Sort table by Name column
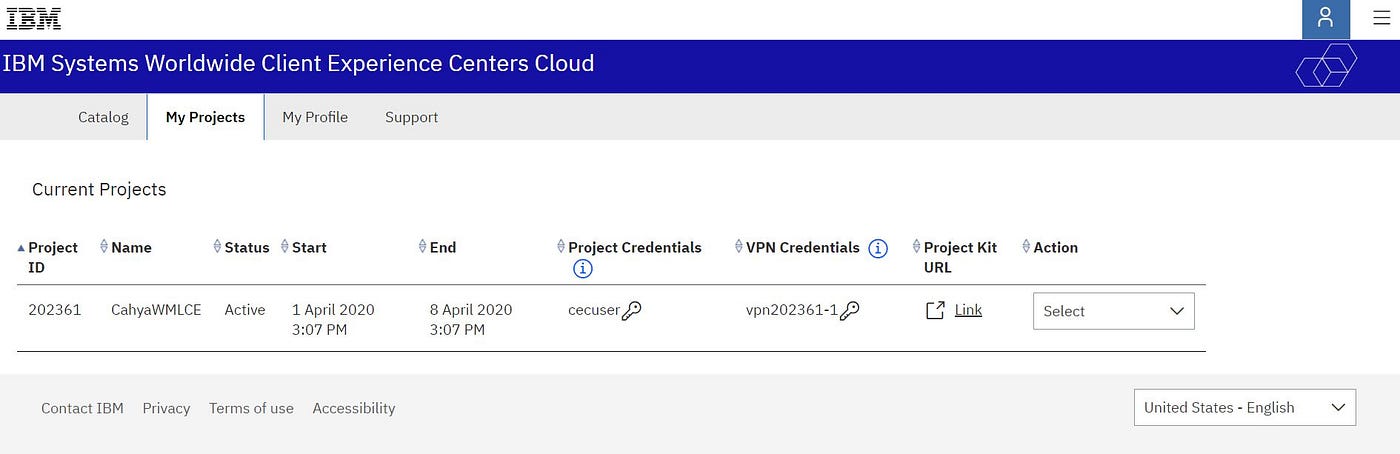This screenshot has height=454, width=1400. (x=104, y=247)
